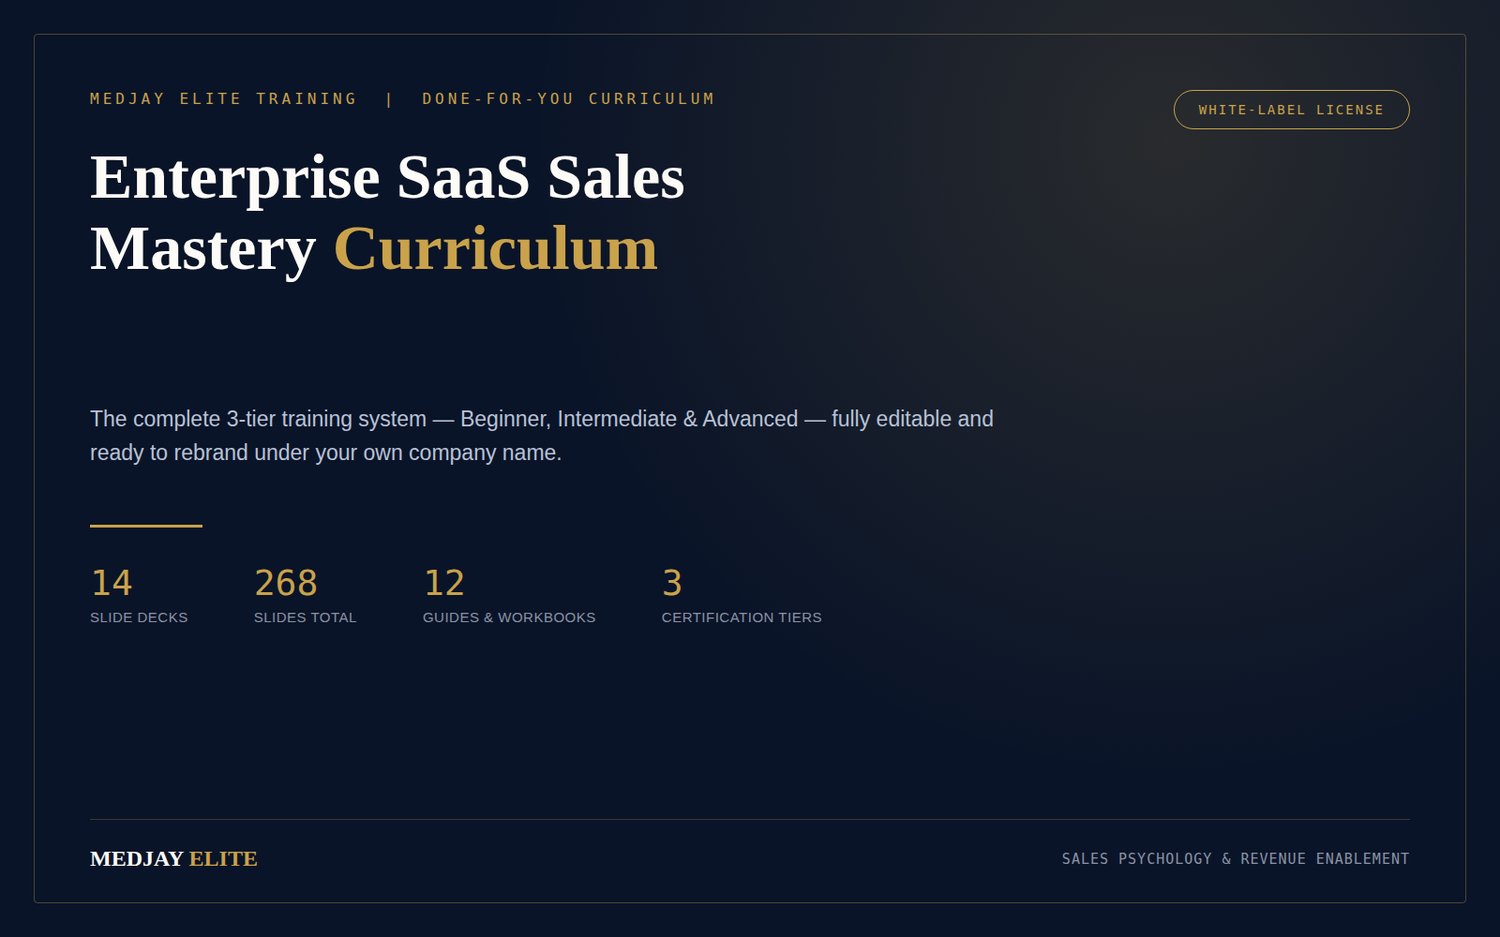This screenshot has height=937, width=1500.
Task: Click the gold Curriculum word in title
Action: [495, 248]
